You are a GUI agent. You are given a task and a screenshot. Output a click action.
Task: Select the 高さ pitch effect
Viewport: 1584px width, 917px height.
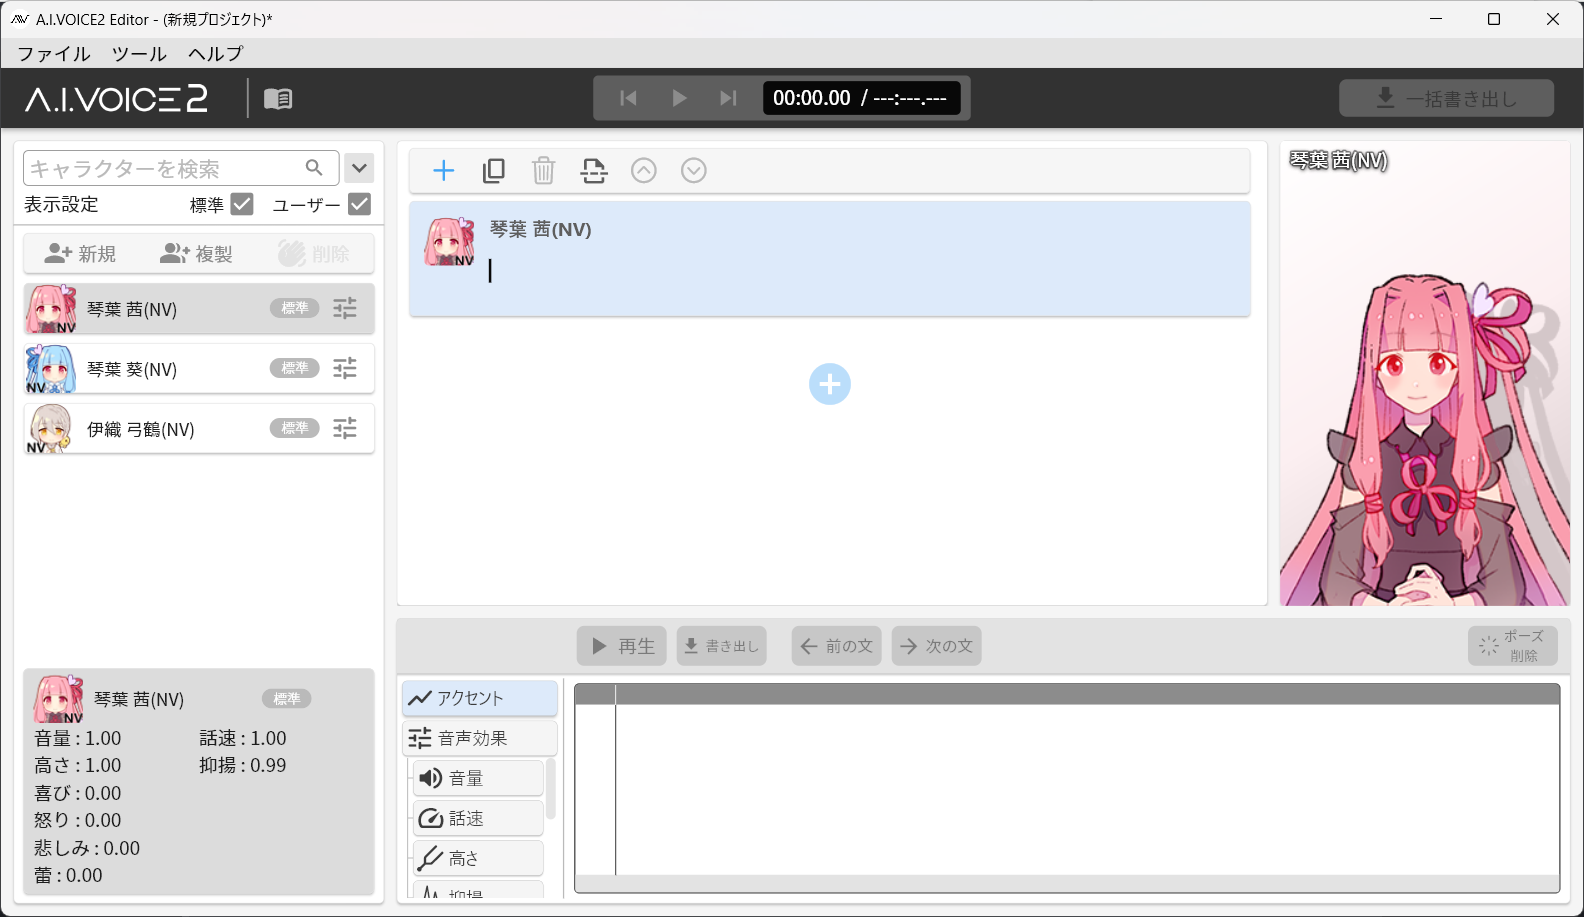click(478, 858)
